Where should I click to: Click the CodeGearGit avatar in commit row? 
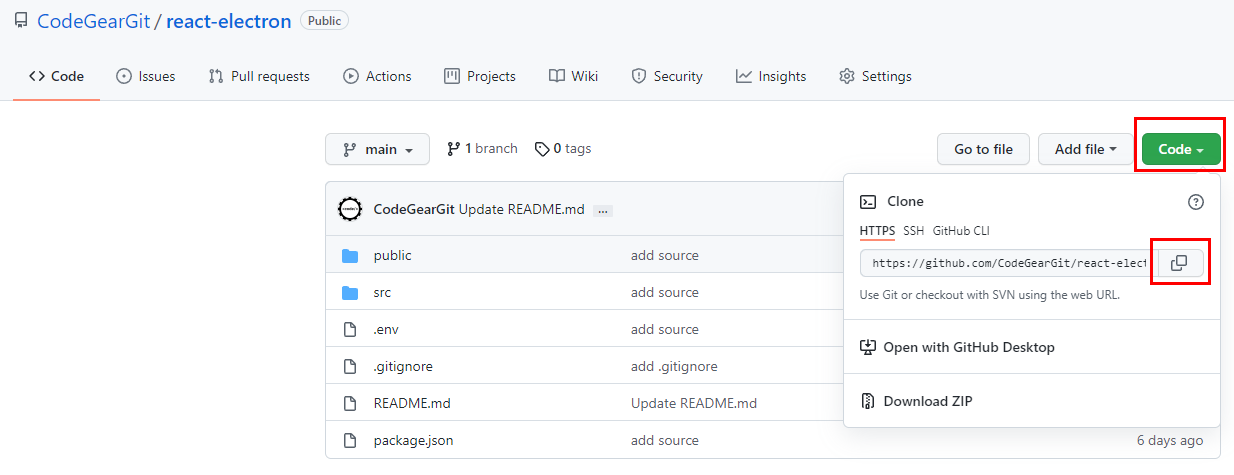pyautogui.click(x=350, y=210)
